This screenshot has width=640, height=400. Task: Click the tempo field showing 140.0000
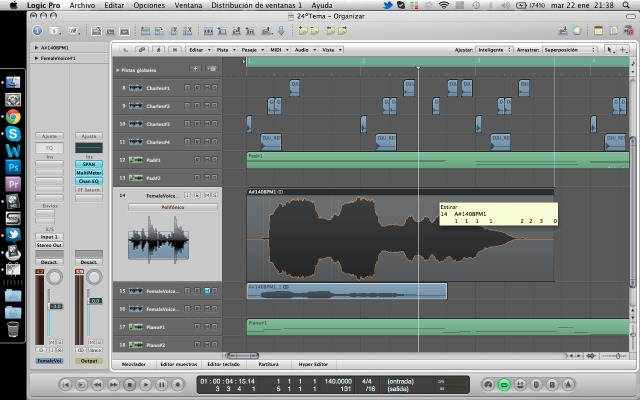coord(338,381)
